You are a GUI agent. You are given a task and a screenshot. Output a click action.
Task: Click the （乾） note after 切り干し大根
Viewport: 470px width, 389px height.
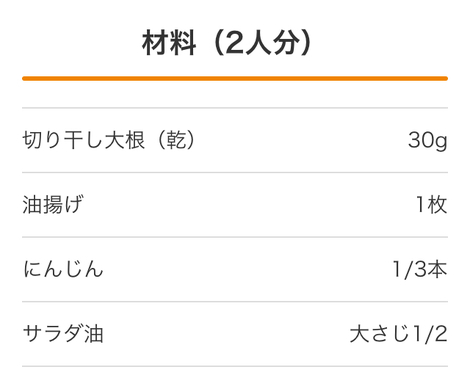point(175,140)
